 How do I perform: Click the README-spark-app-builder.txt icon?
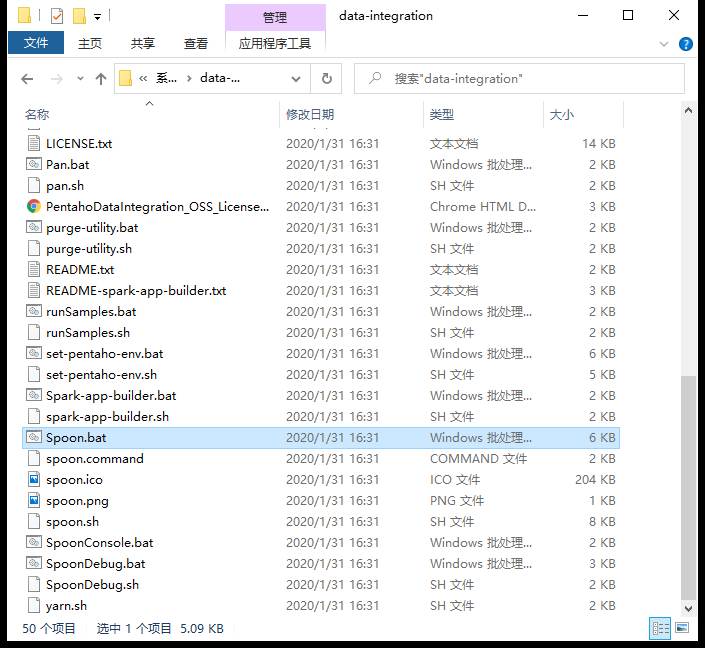[34, 290]
